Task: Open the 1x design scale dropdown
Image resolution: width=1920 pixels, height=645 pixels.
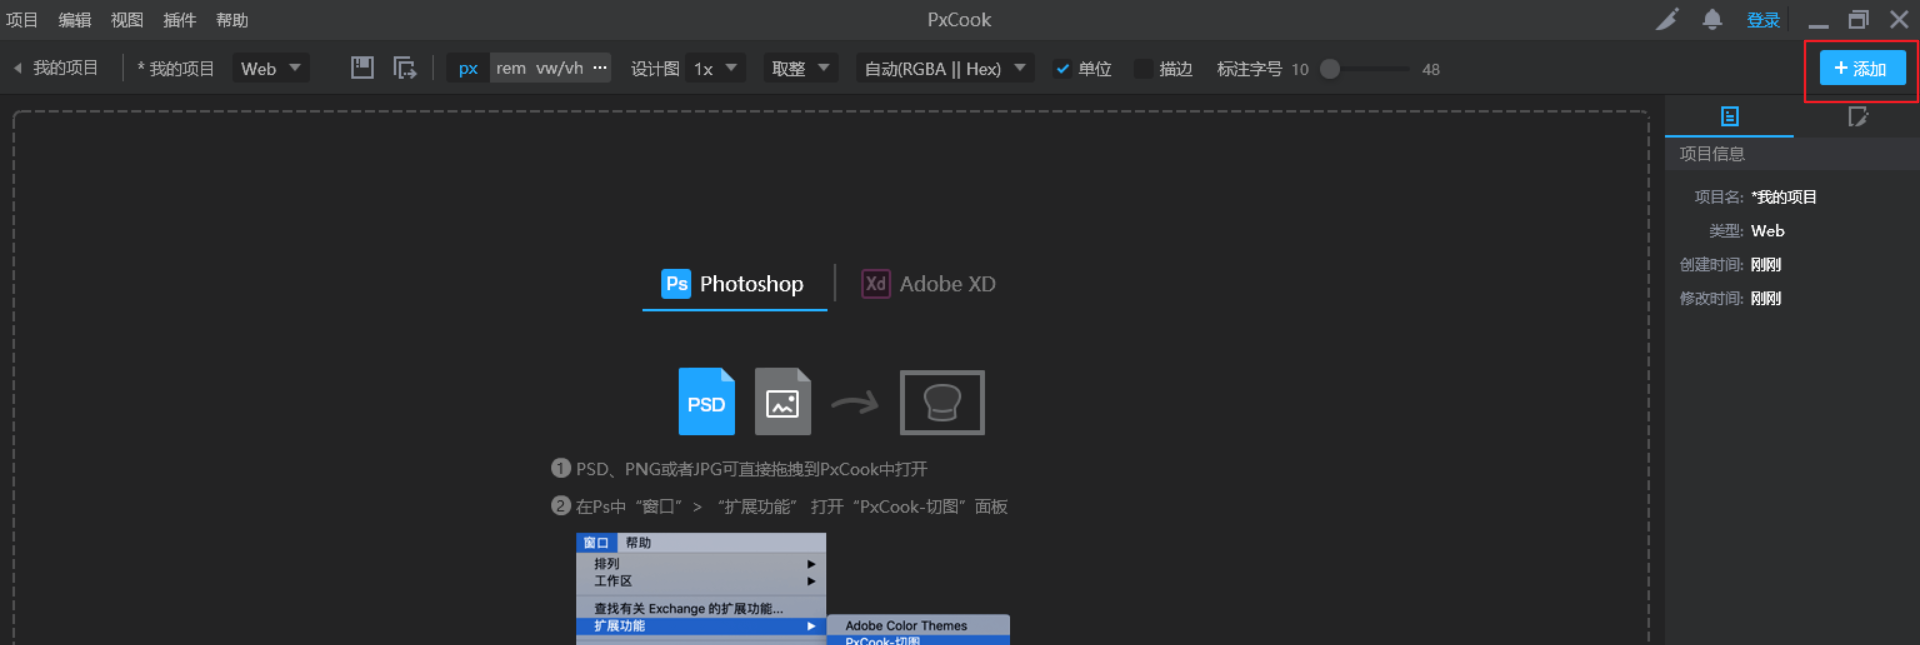Action: coord(715,69)
